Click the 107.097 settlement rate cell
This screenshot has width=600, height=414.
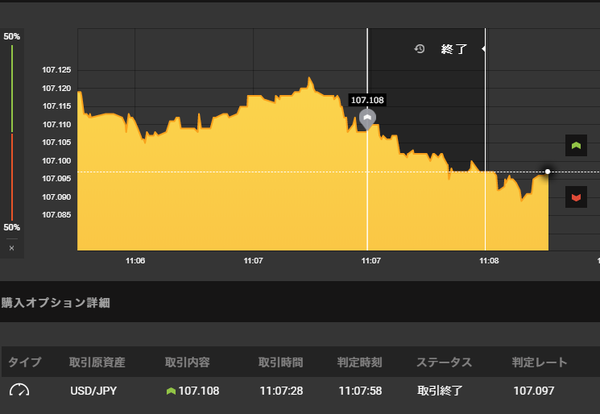534,391
